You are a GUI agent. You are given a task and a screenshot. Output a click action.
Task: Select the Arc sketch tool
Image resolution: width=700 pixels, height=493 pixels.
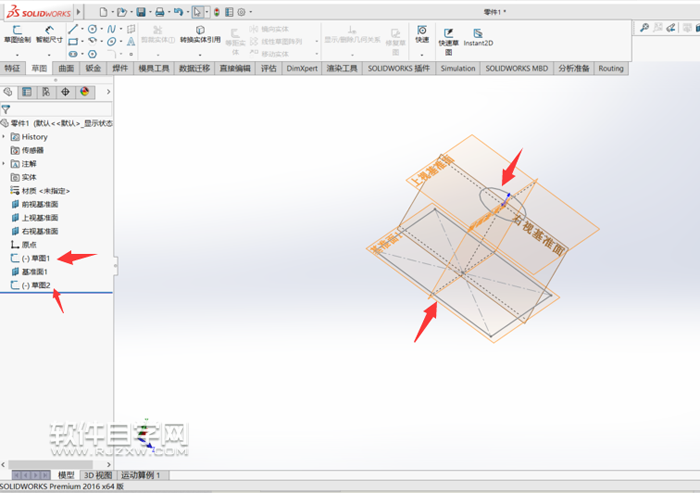tap(92, 41)
